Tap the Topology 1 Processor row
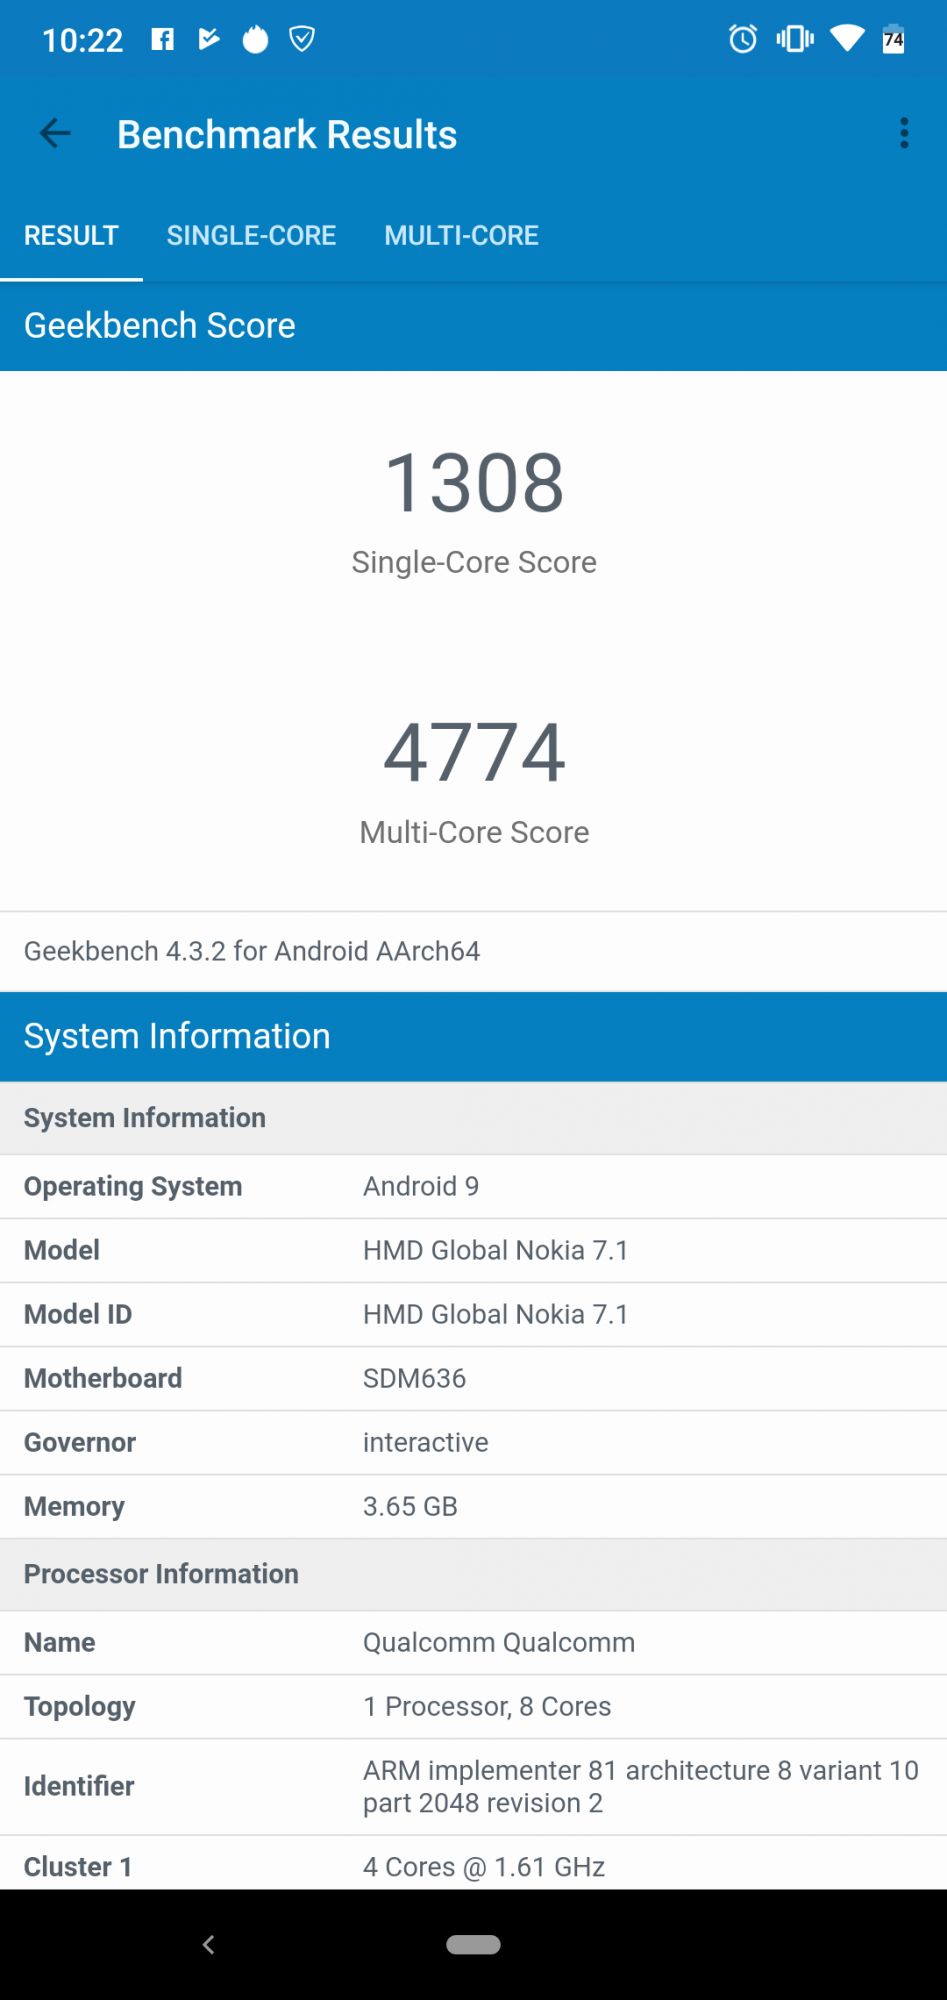Viewport: 947px width, 2000px height. [473, 1706]
